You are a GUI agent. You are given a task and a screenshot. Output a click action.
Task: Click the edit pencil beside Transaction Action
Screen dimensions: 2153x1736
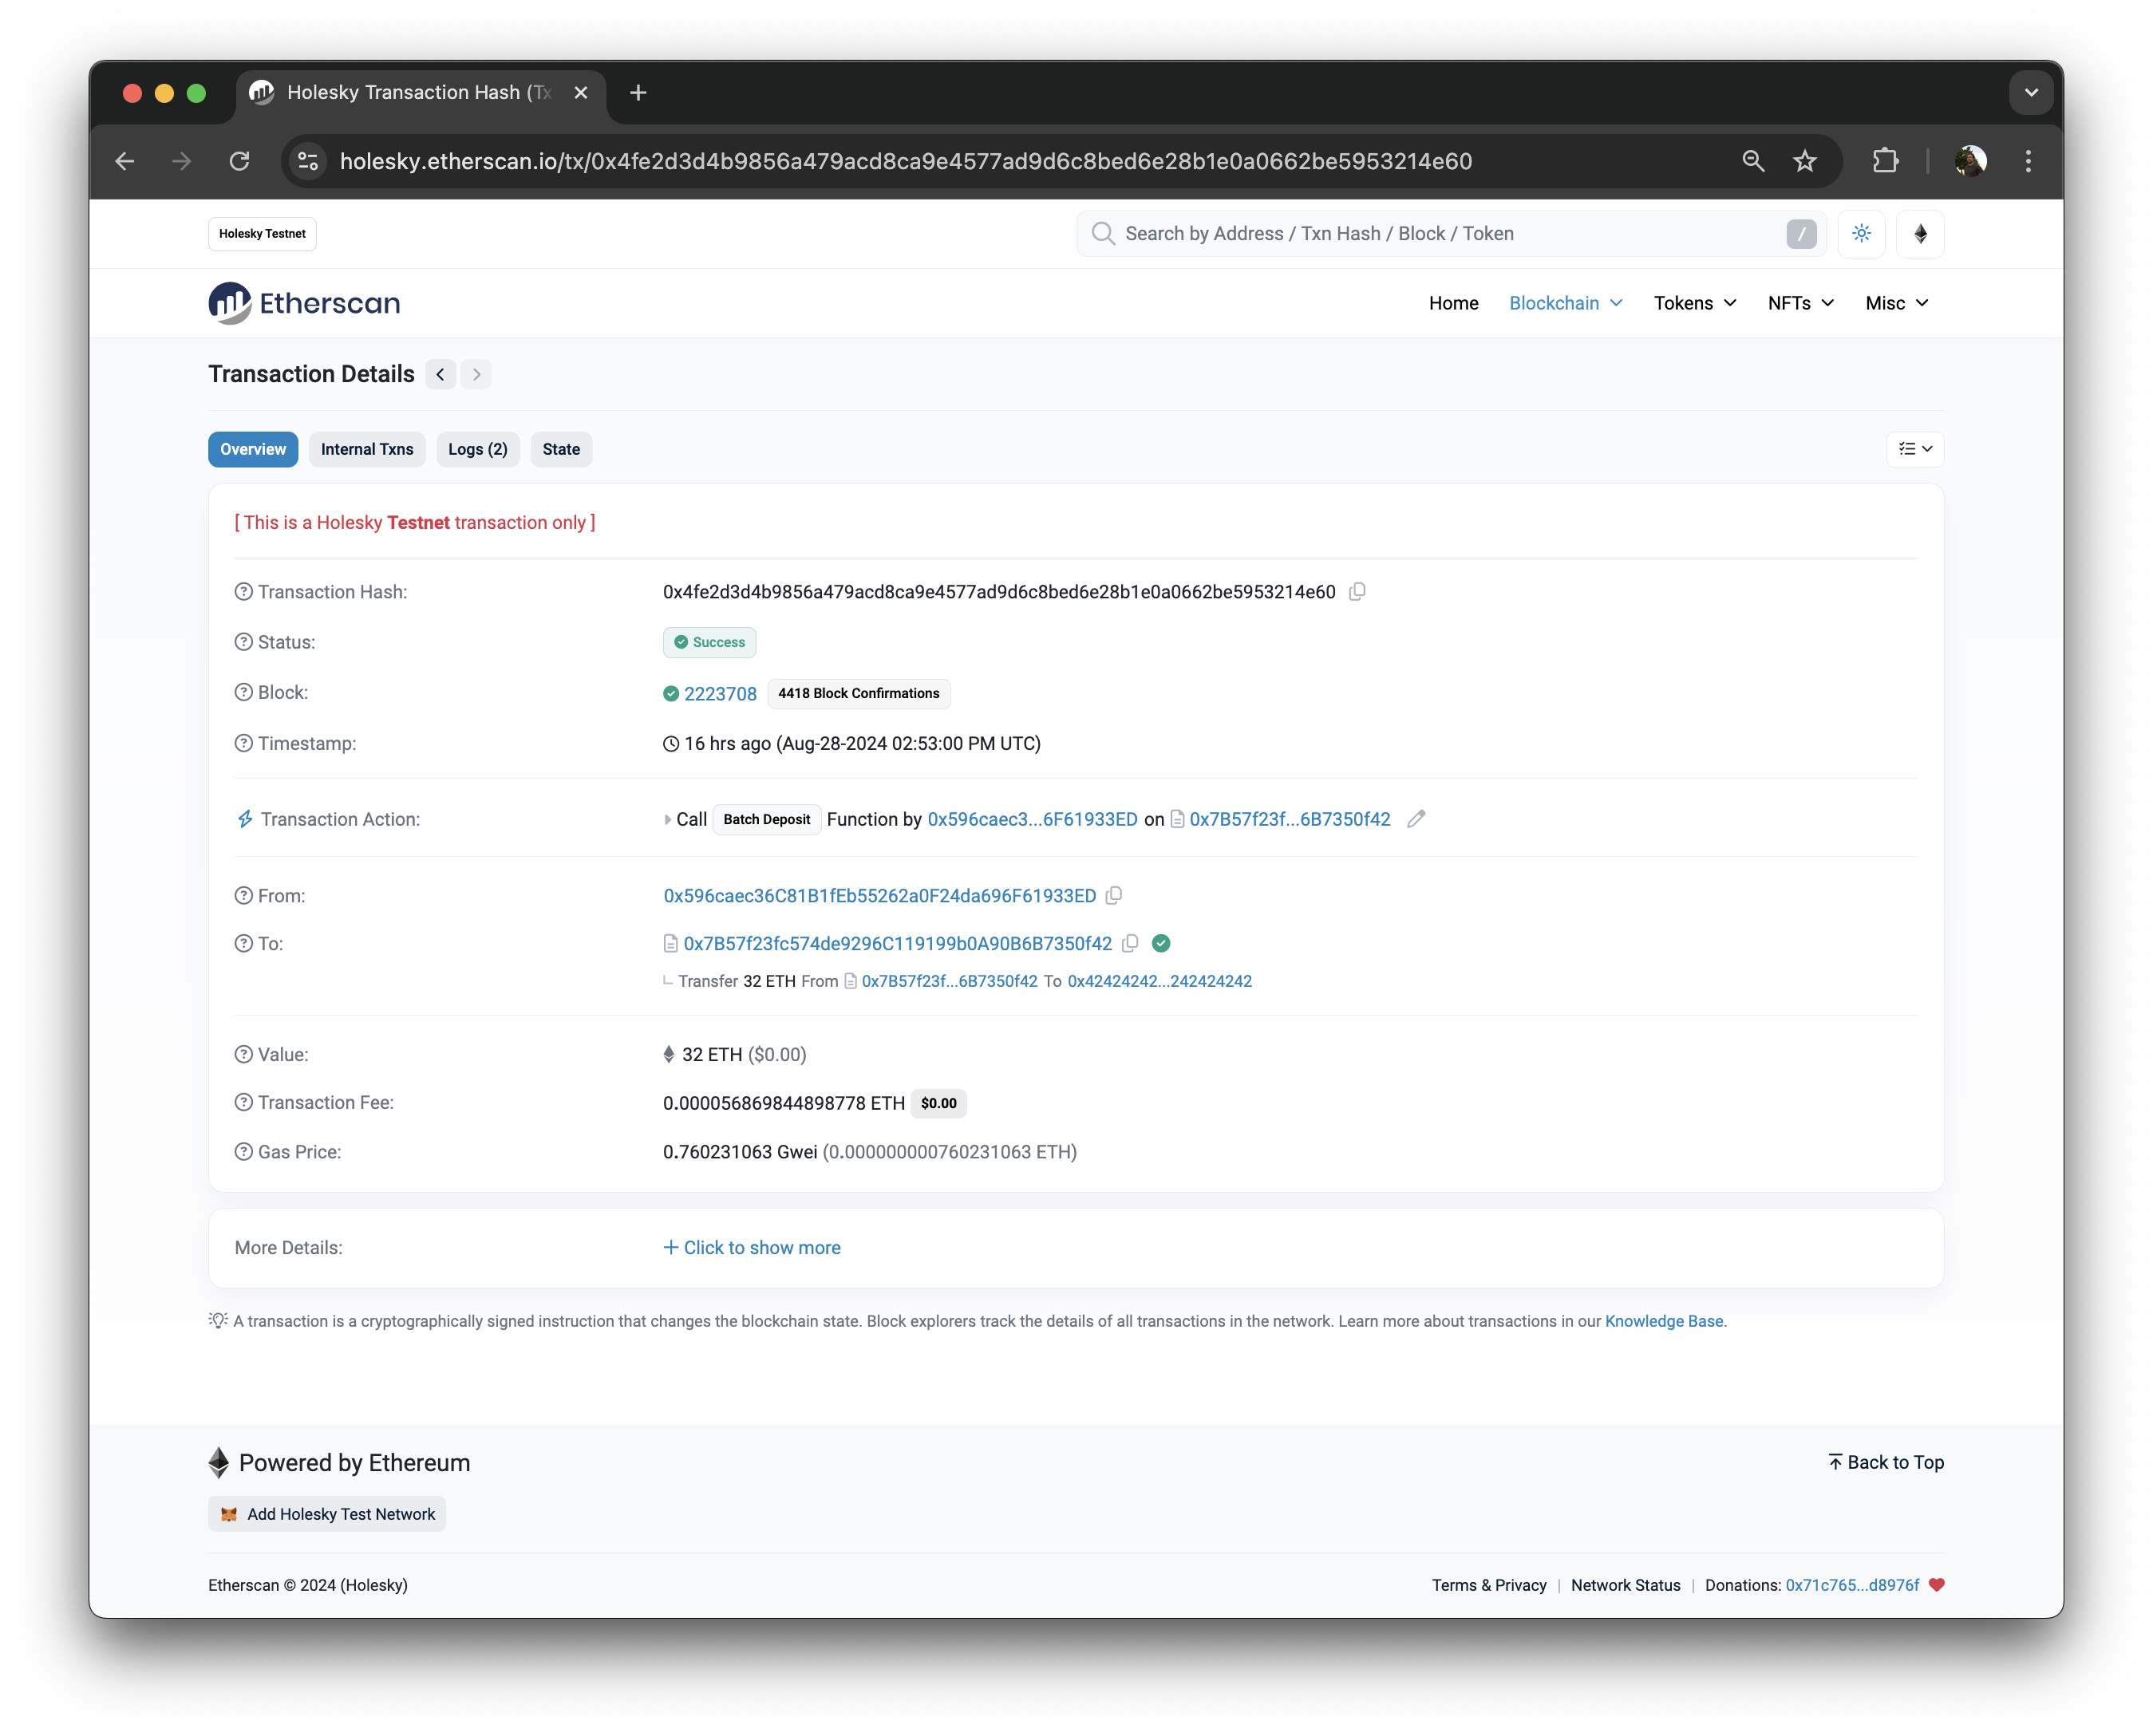[x=1416, y=819]
